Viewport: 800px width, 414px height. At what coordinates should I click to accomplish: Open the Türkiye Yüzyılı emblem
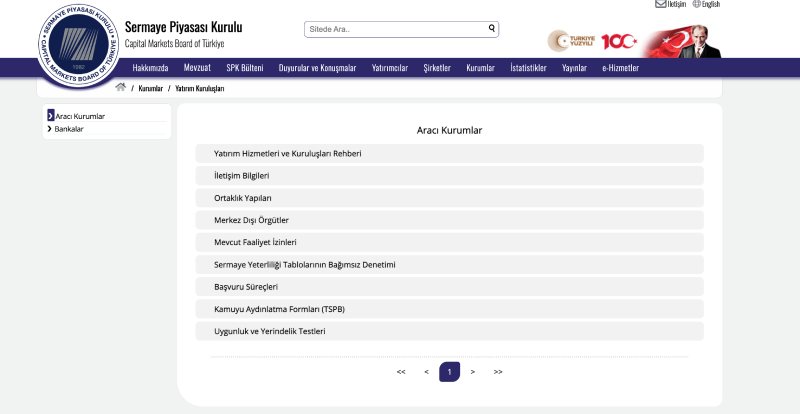(571, 41)
